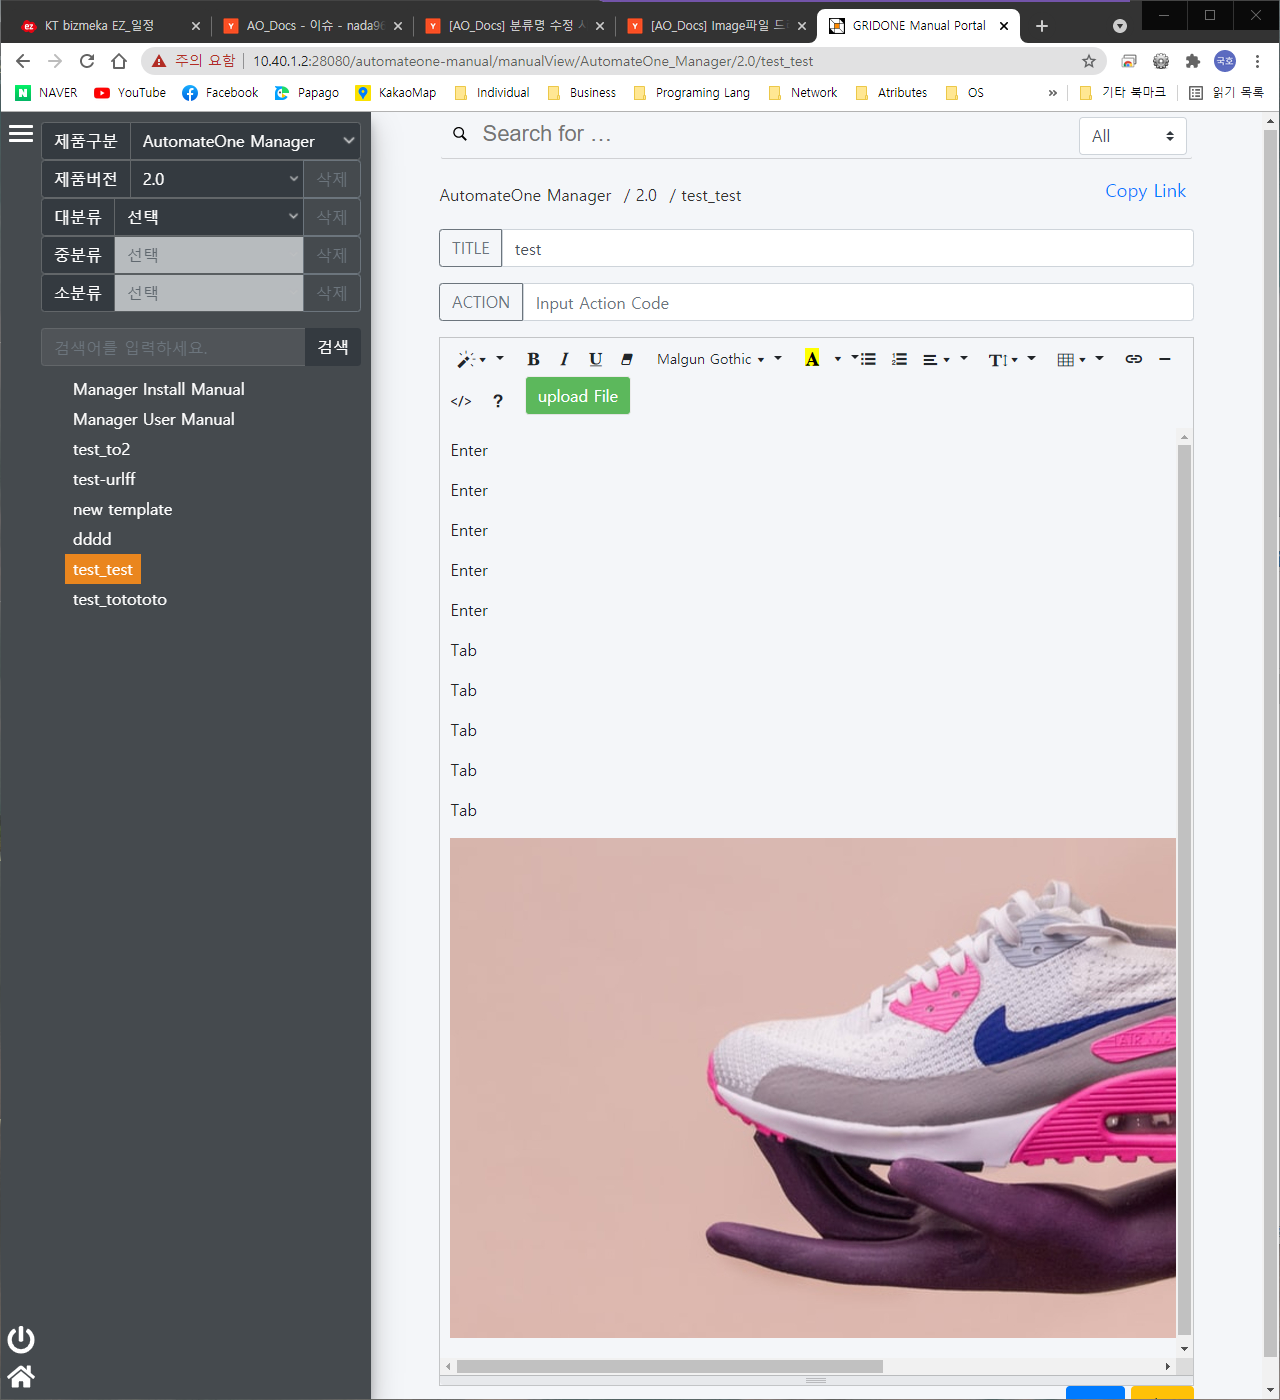This screenshot has width=1280, height=1400.
Task: Toggle bold formatting in editor toolbar
Action: click(x=533, y=359)
